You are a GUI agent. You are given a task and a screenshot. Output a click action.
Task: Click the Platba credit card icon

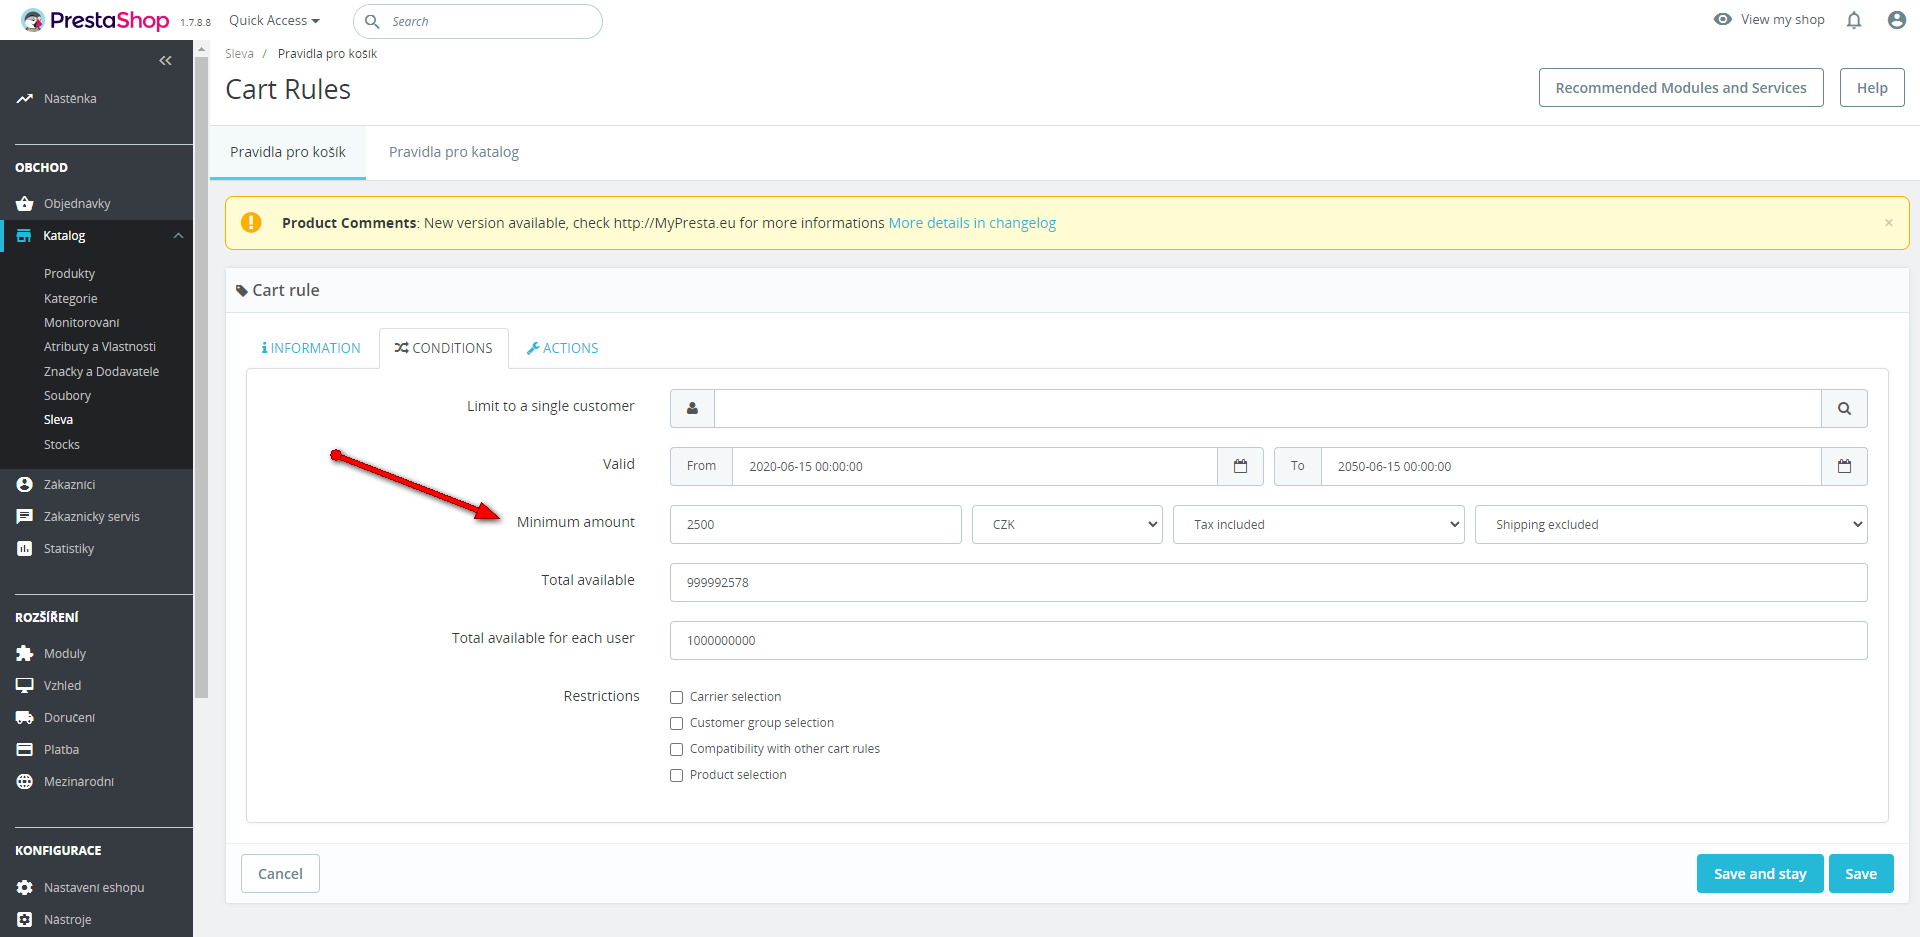pos(25,750)
